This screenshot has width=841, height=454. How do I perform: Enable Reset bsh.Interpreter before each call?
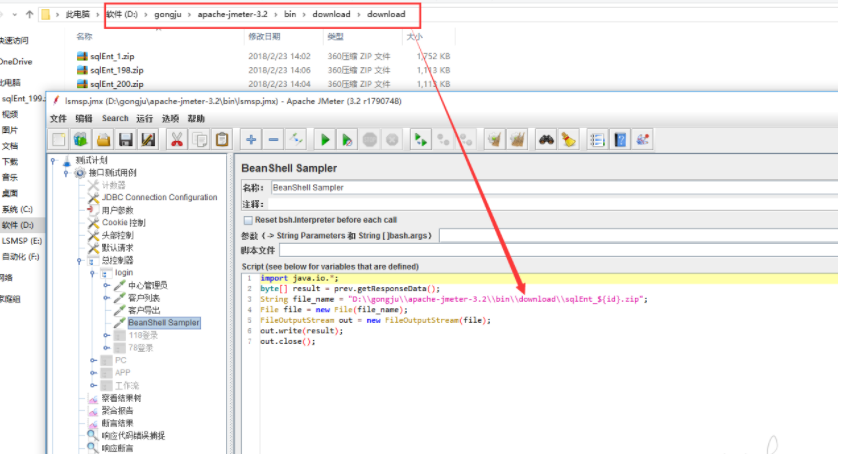pyautogui.click(x=248, y=220)
